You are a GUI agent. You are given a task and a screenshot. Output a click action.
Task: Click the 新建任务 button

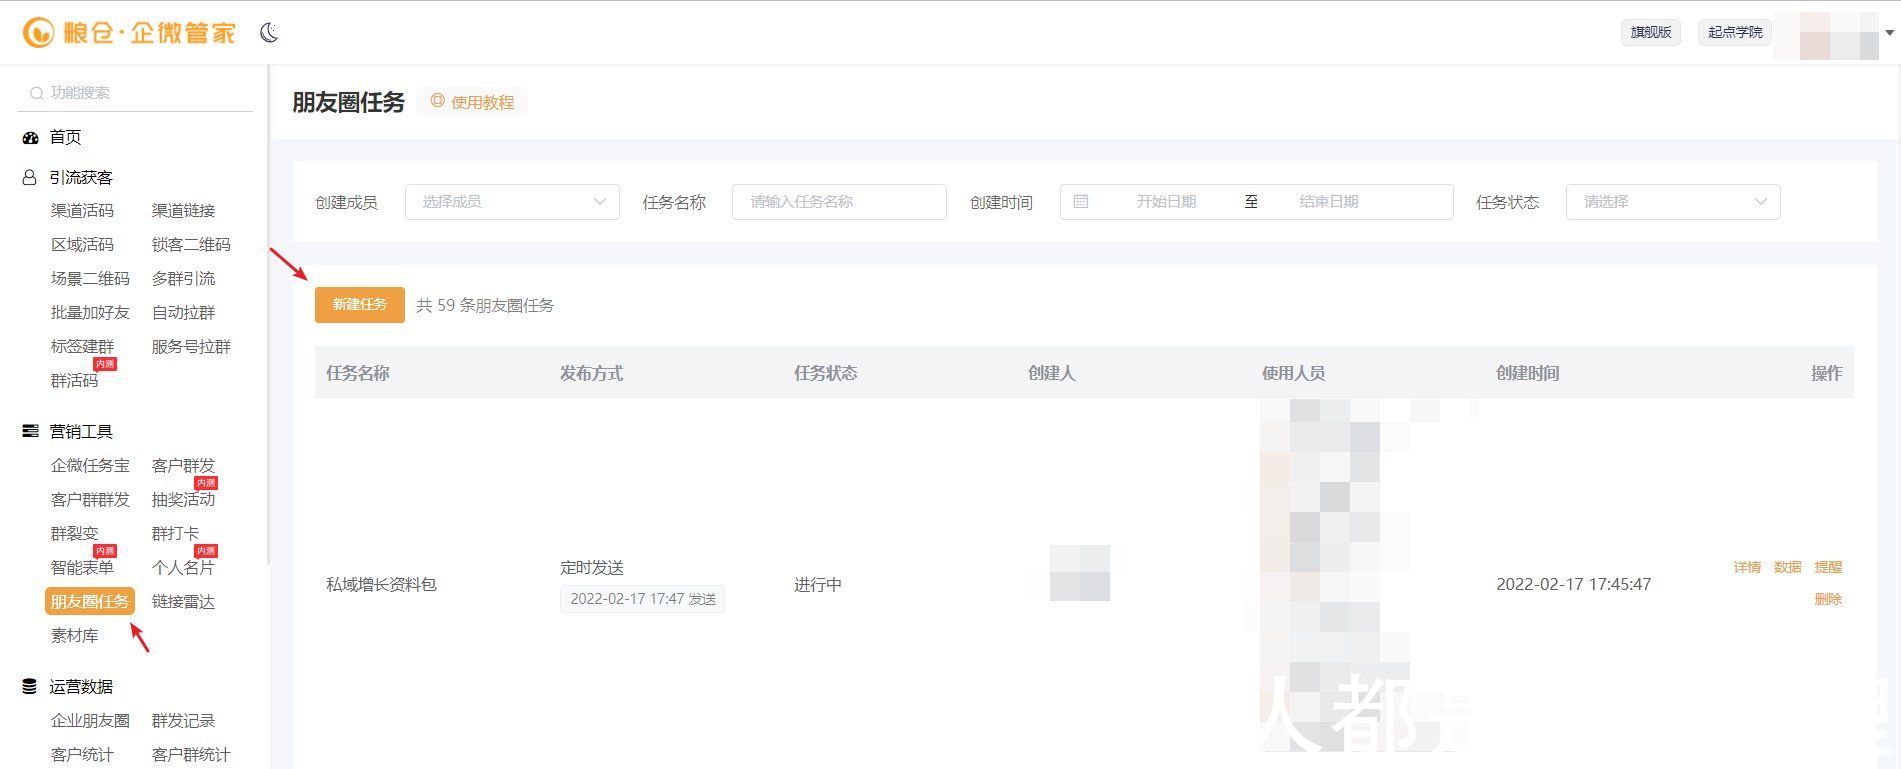[360, 305]
